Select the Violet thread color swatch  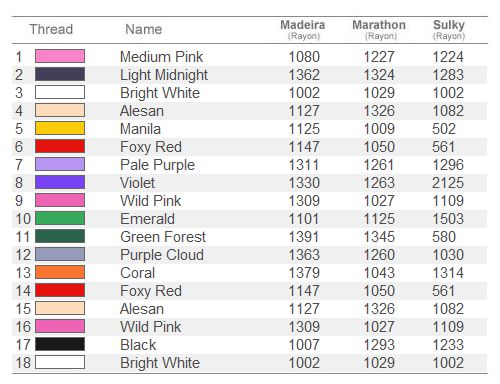coord(60,182)
